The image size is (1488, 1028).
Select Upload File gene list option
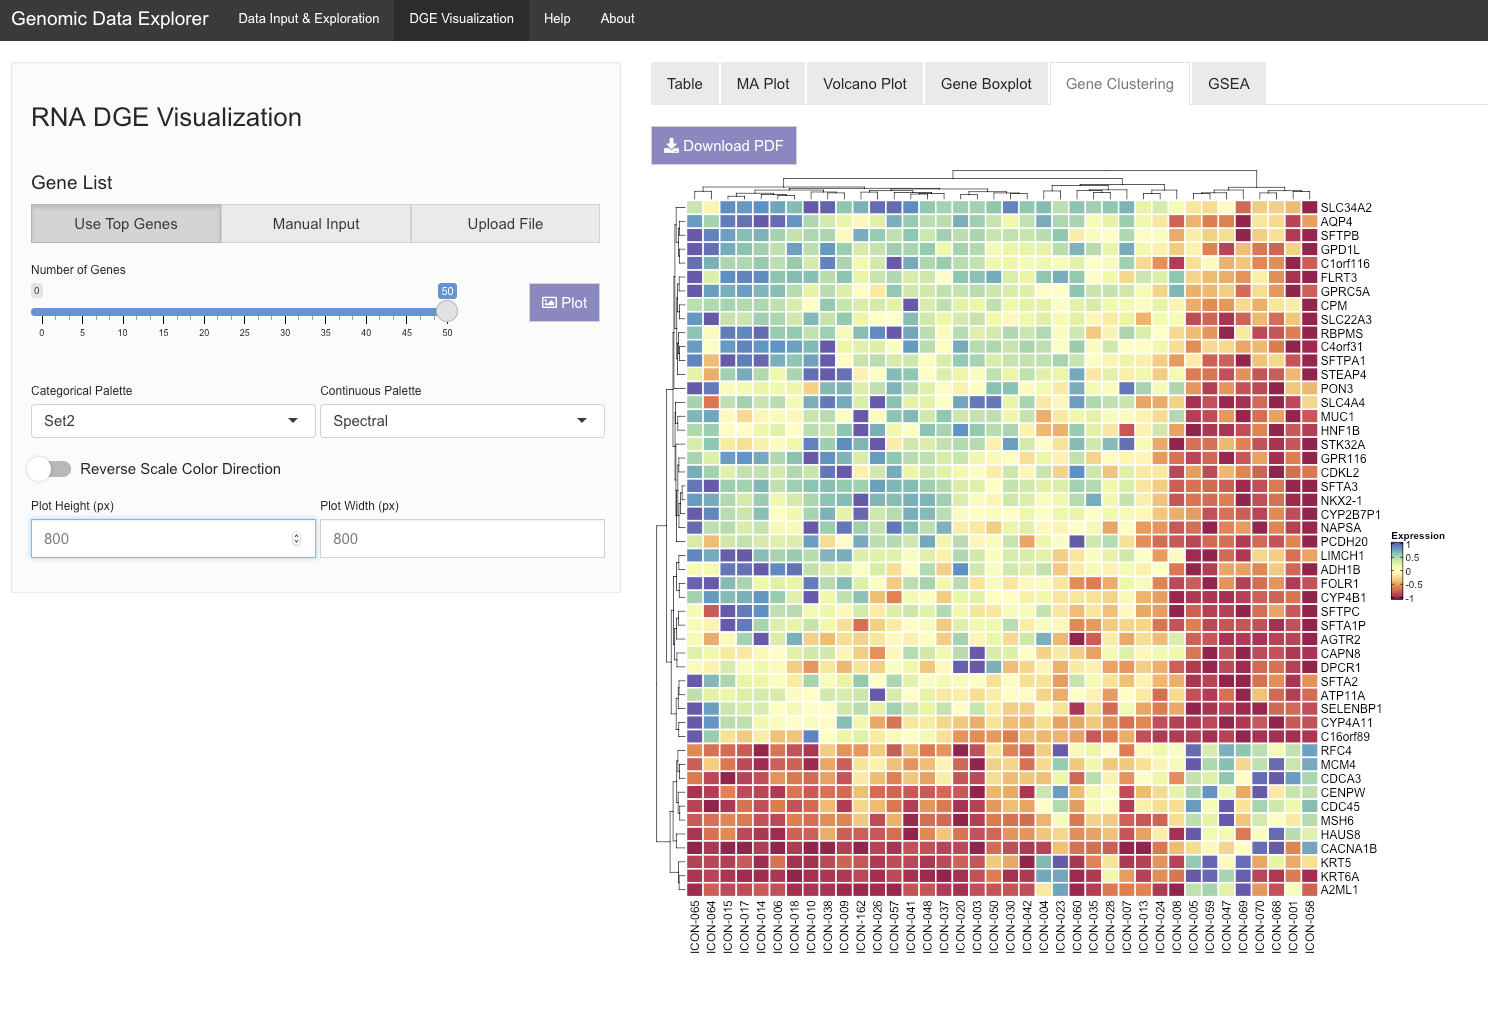point(505,224)
